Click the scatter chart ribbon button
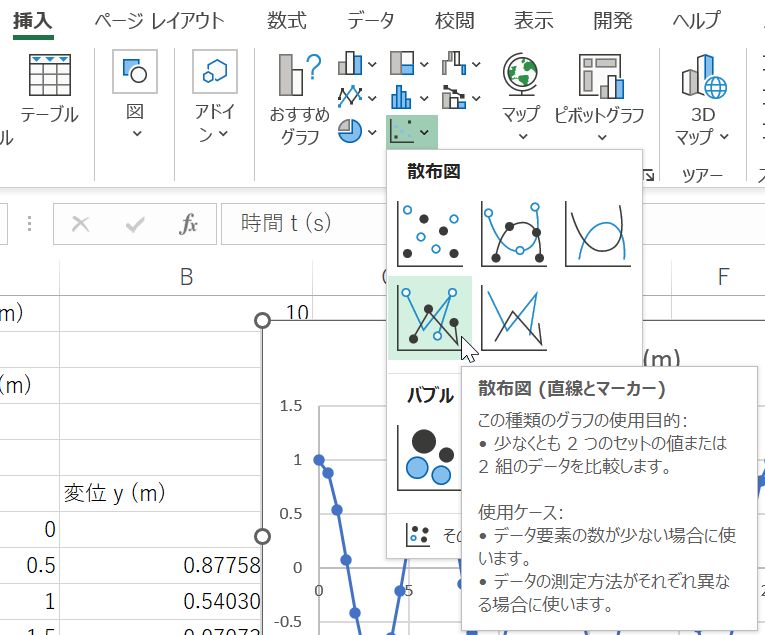 [411, 132]
